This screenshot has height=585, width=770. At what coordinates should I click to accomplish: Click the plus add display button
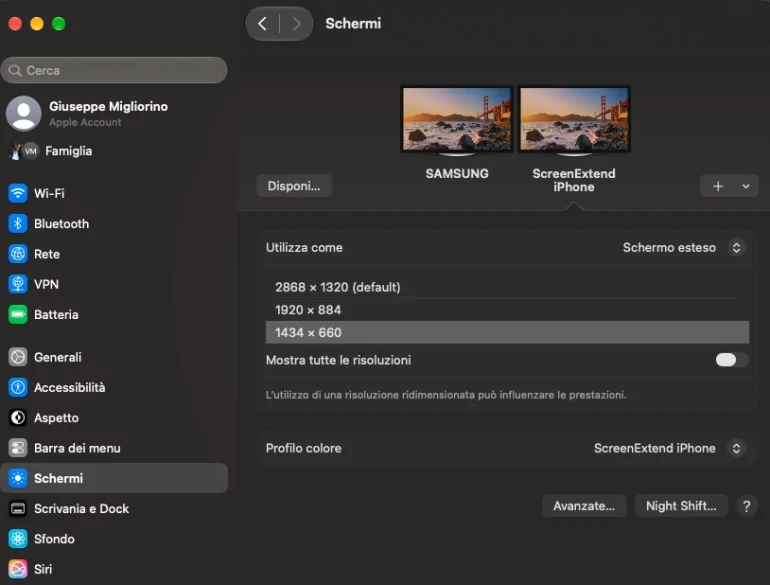[717, 186]
